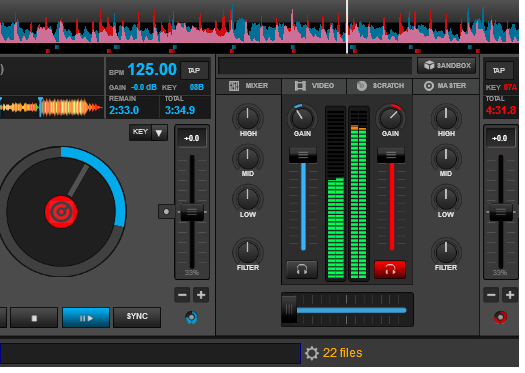Switch to the MIXER tab
The image size is (525, 373).
tap(249, 86)
